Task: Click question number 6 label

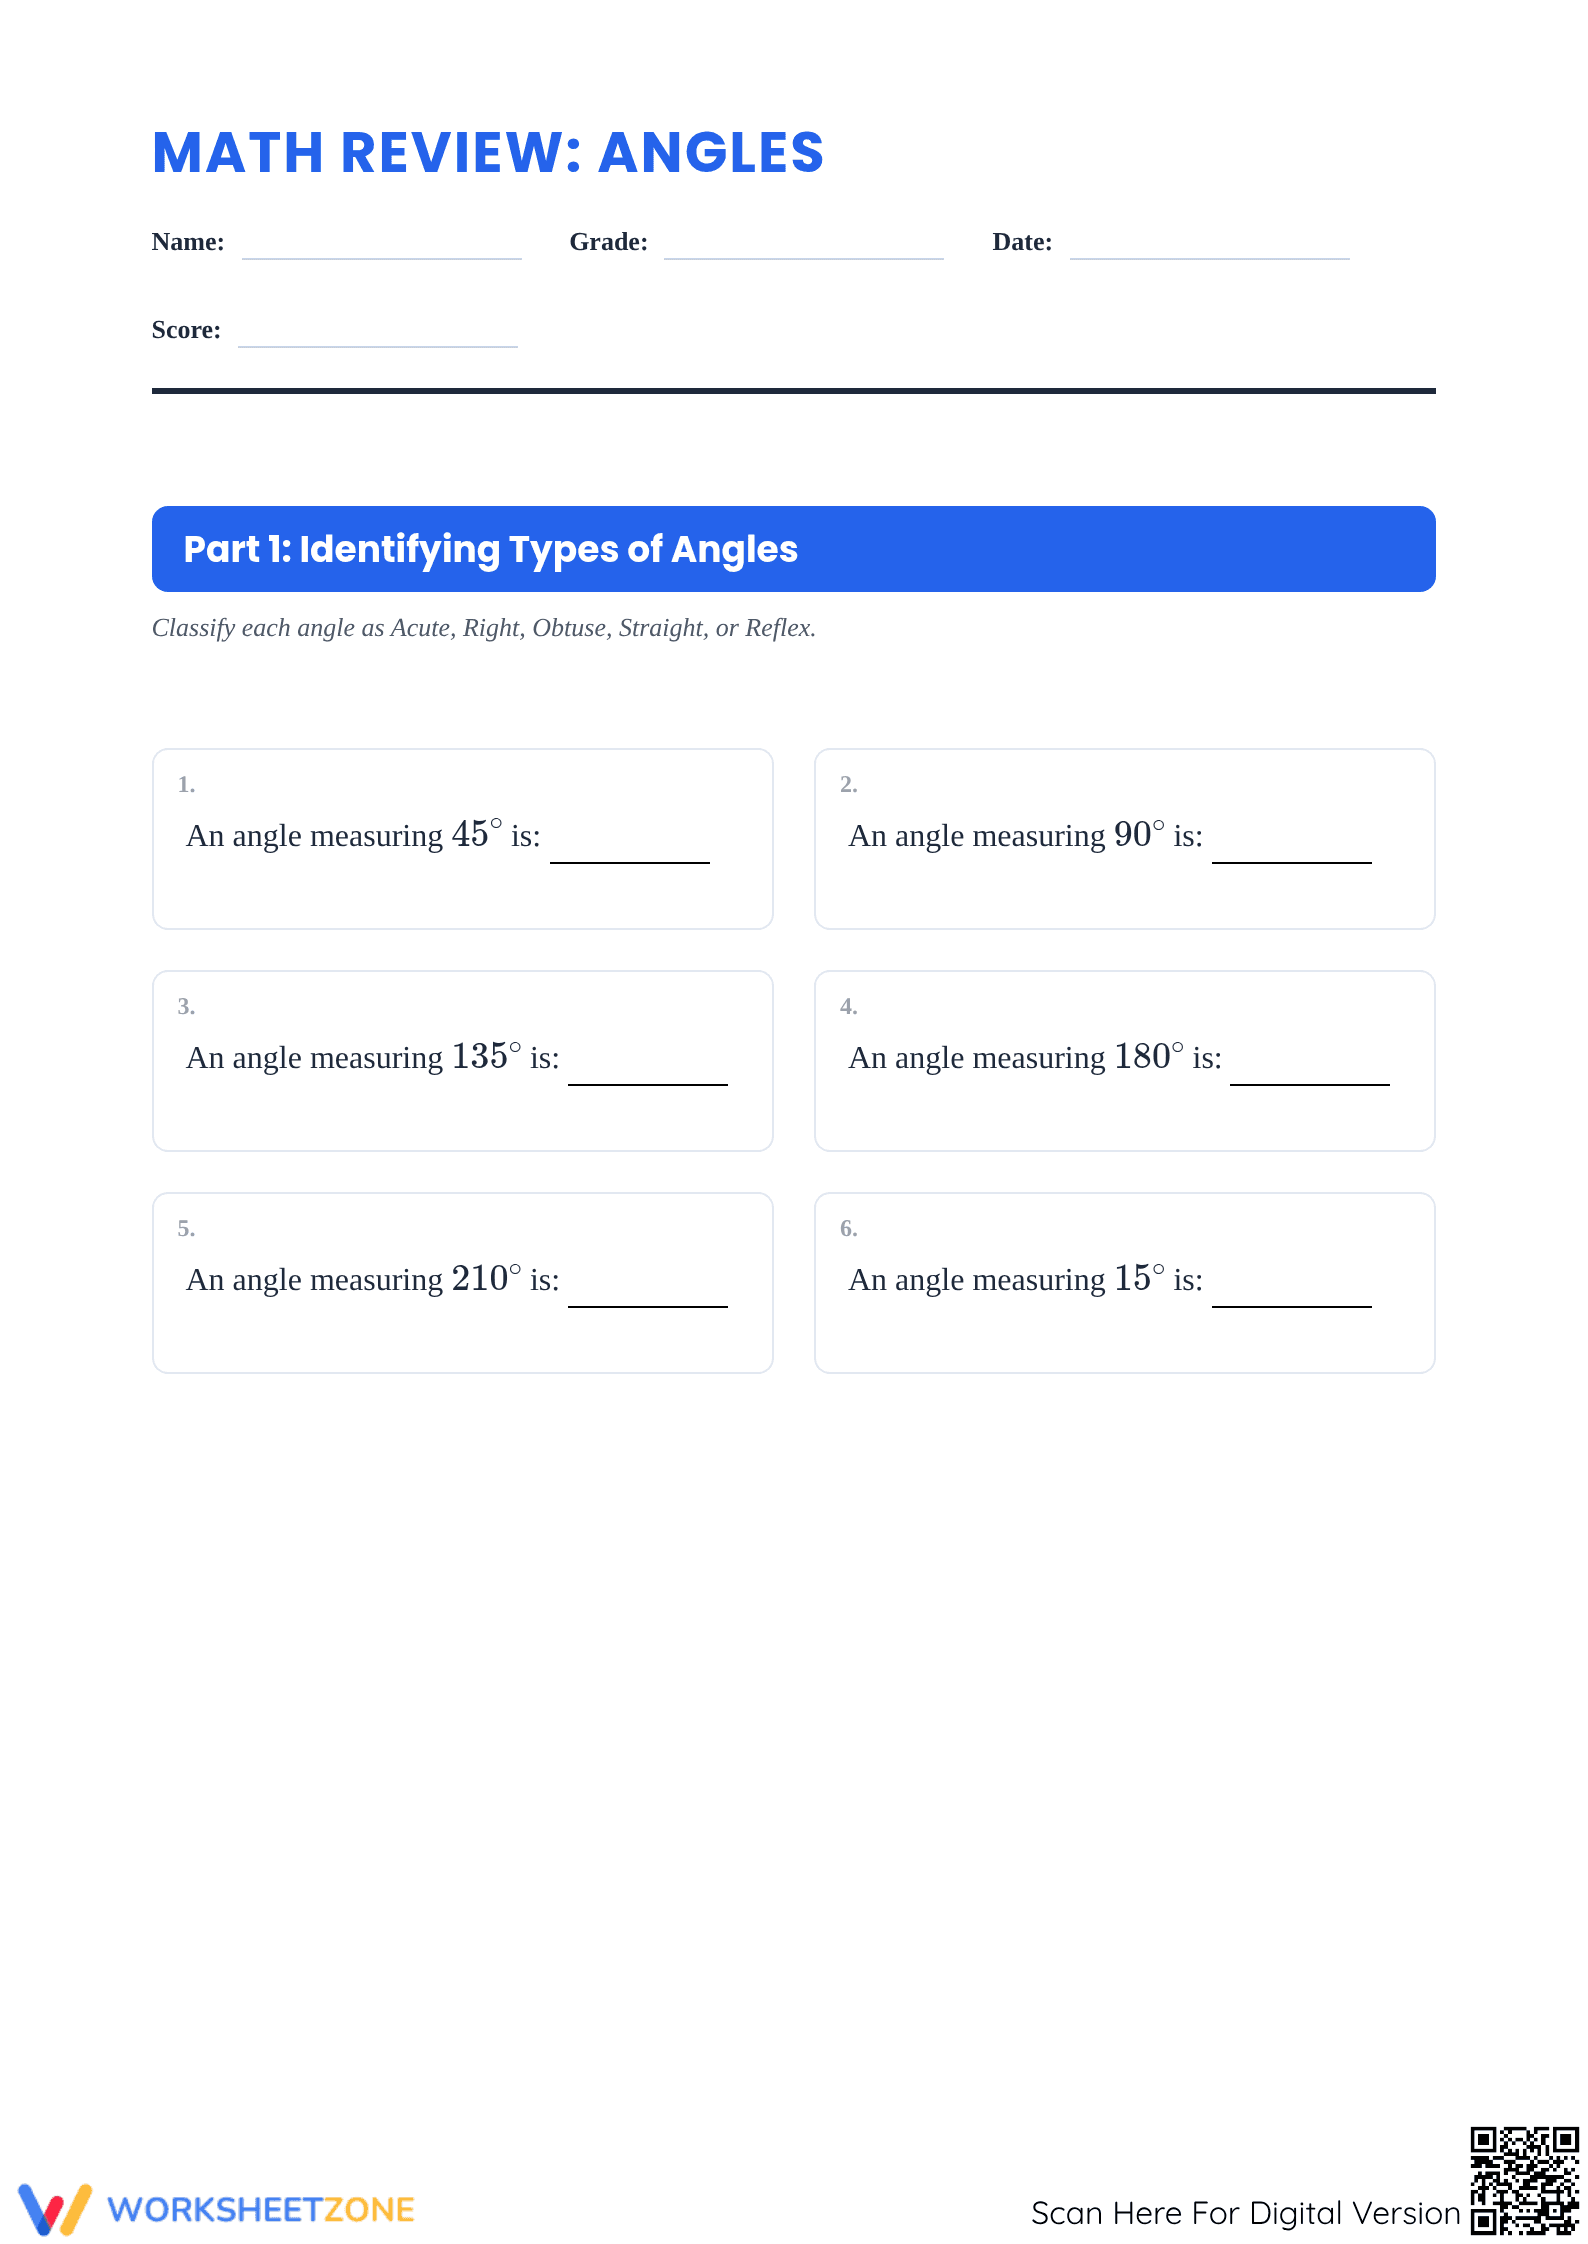Action: click(848, 1229)
